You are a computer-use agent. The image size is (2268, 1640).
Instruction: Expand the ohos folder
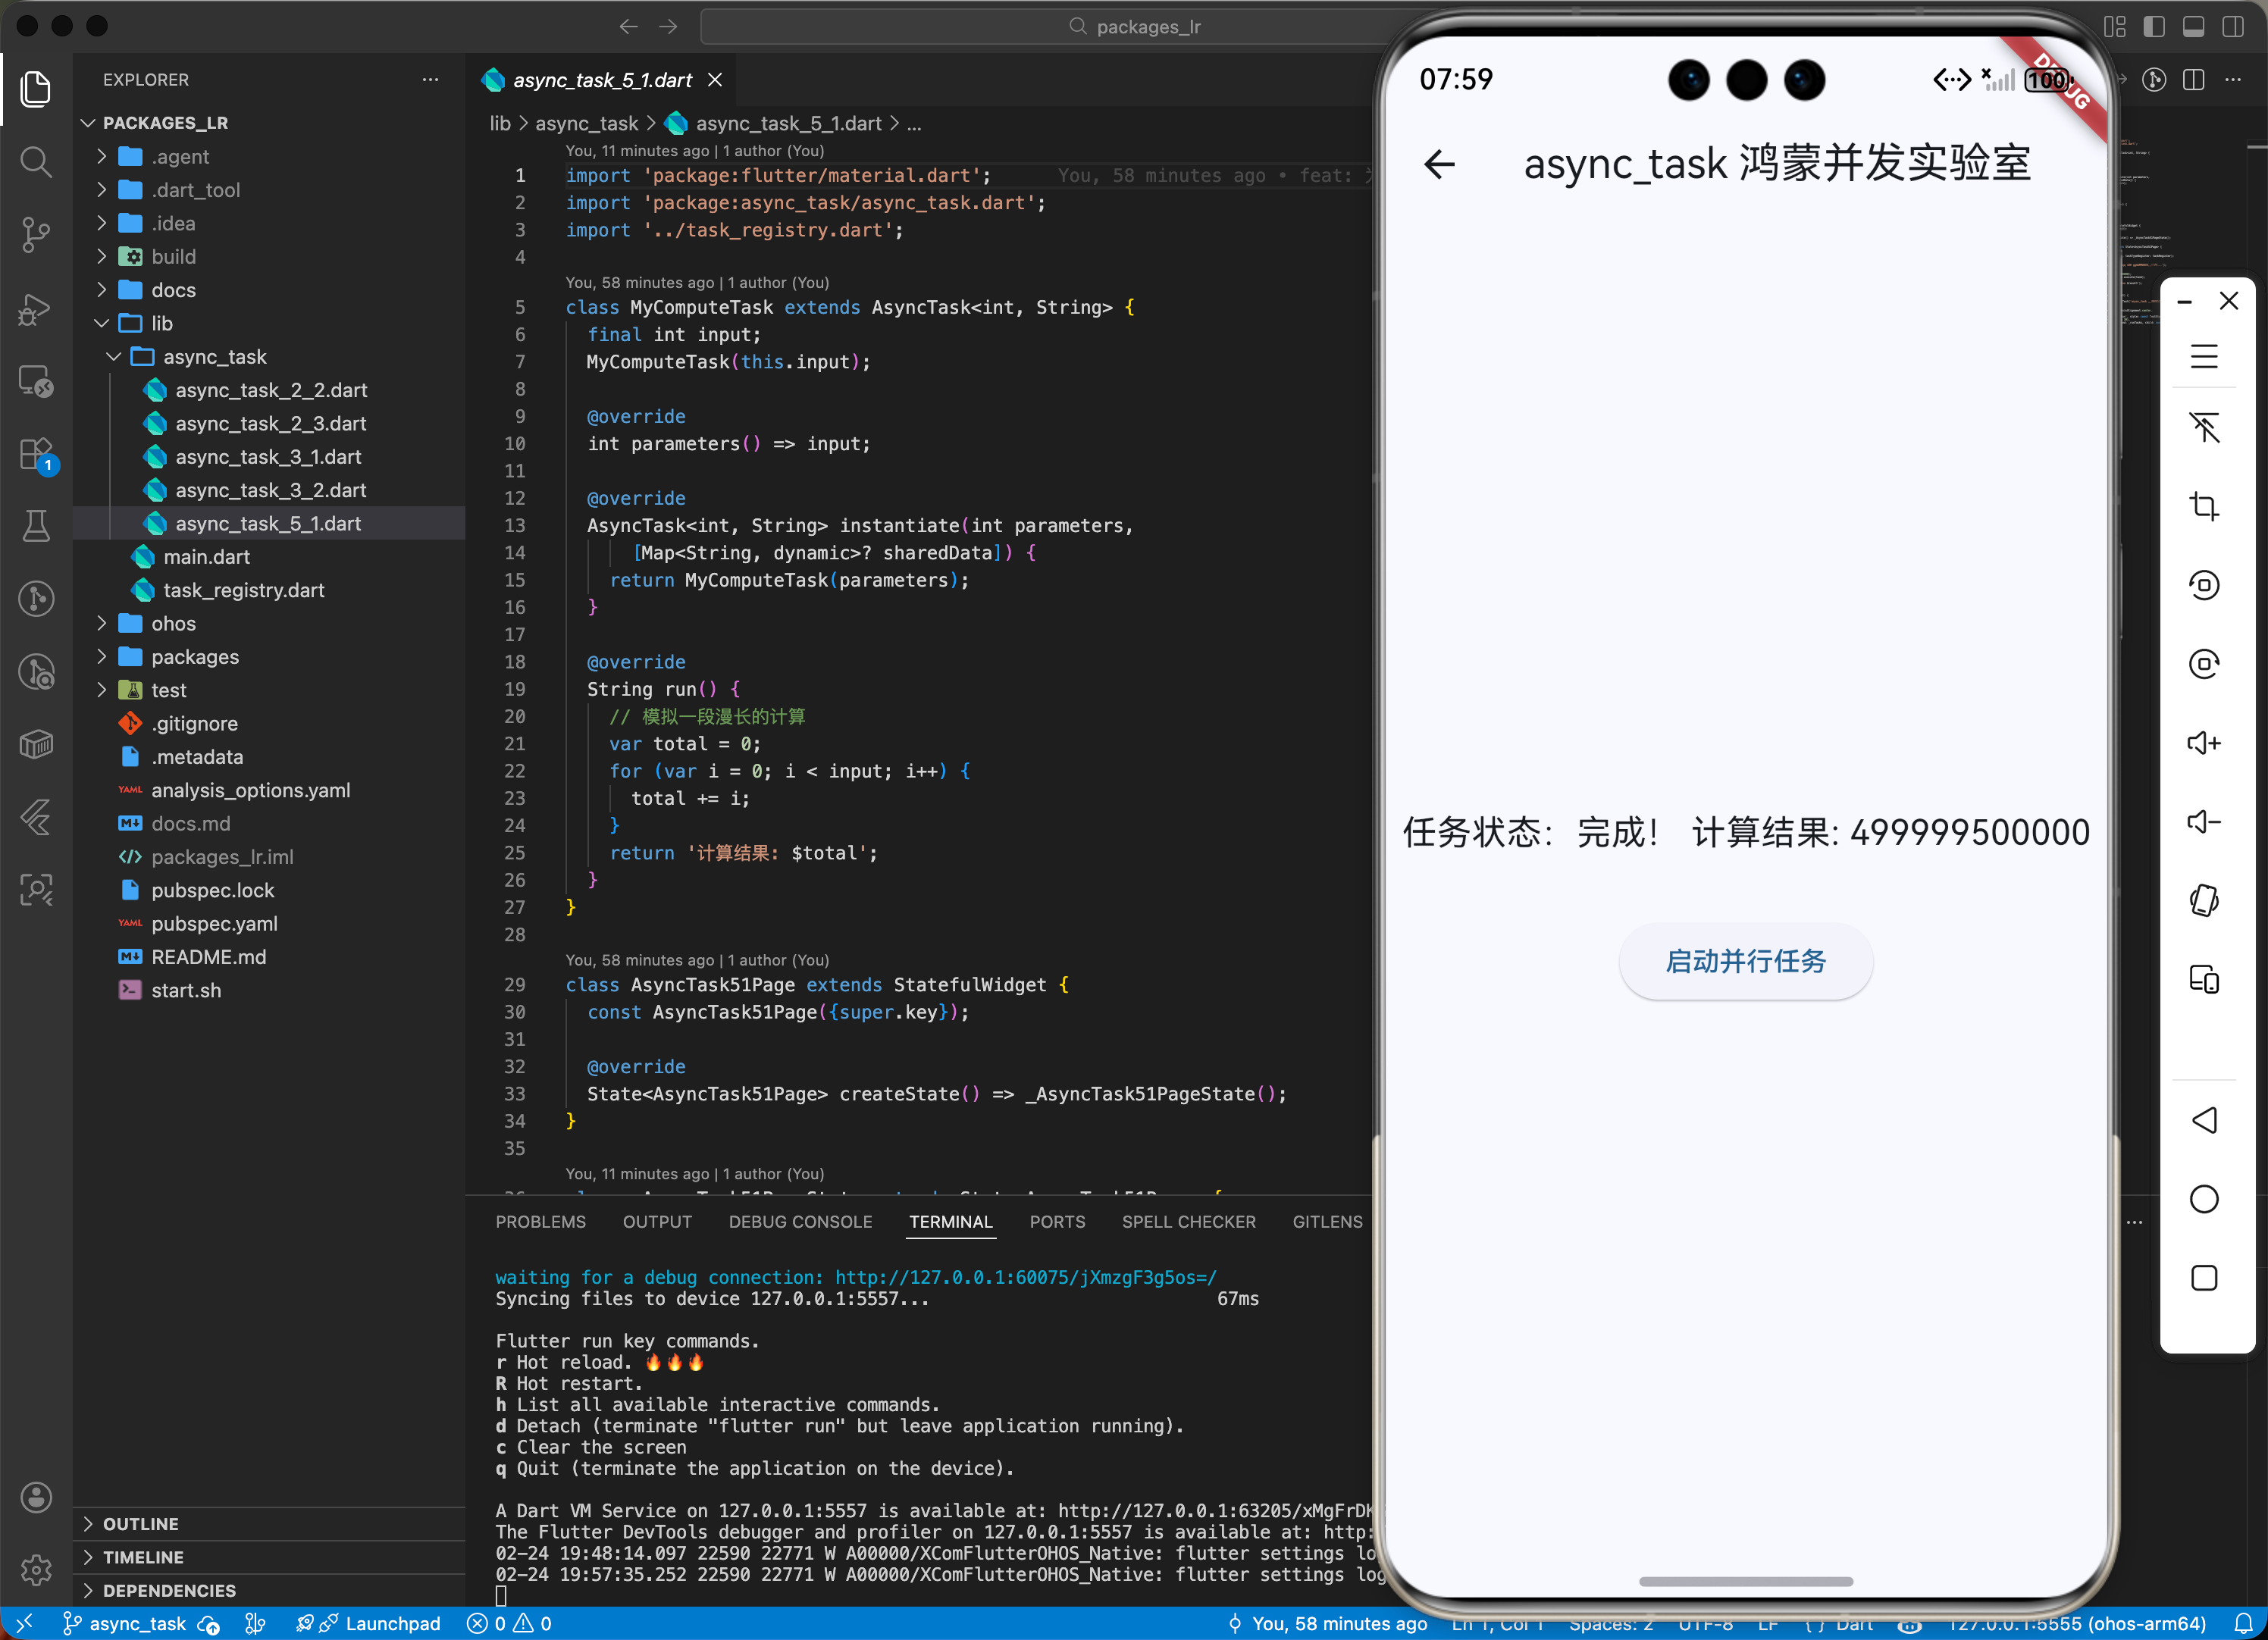point(173,623)
